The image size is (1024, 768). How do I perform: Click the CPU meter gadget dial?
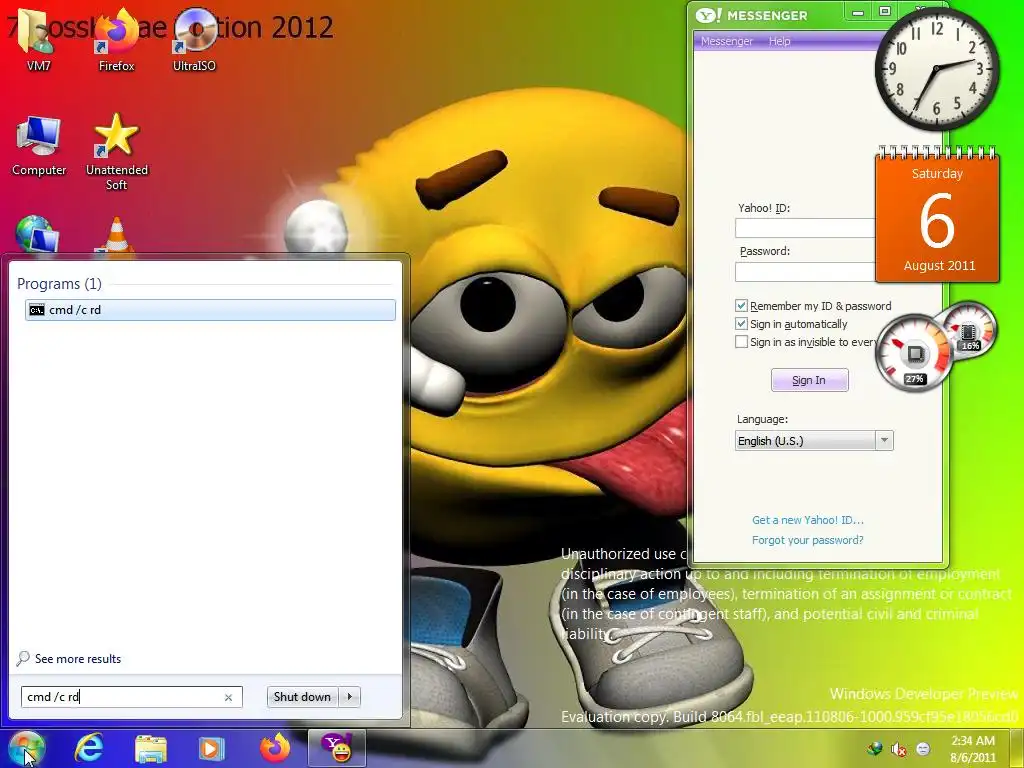tap(914, 353)
